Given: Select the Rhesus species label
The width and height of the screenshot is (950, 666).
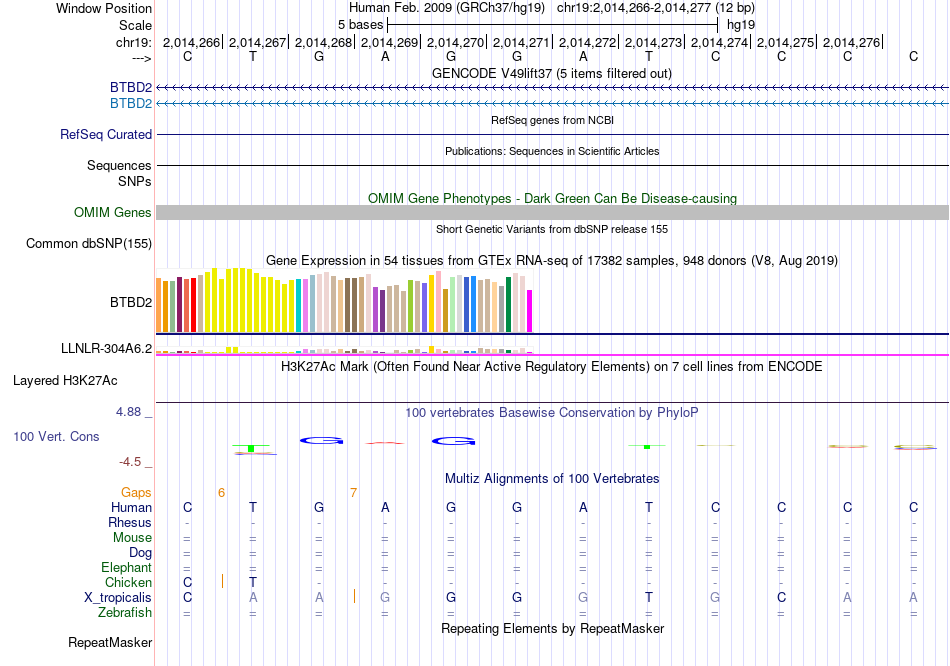Looking at the screenshot, I should (x=130, y=522).
